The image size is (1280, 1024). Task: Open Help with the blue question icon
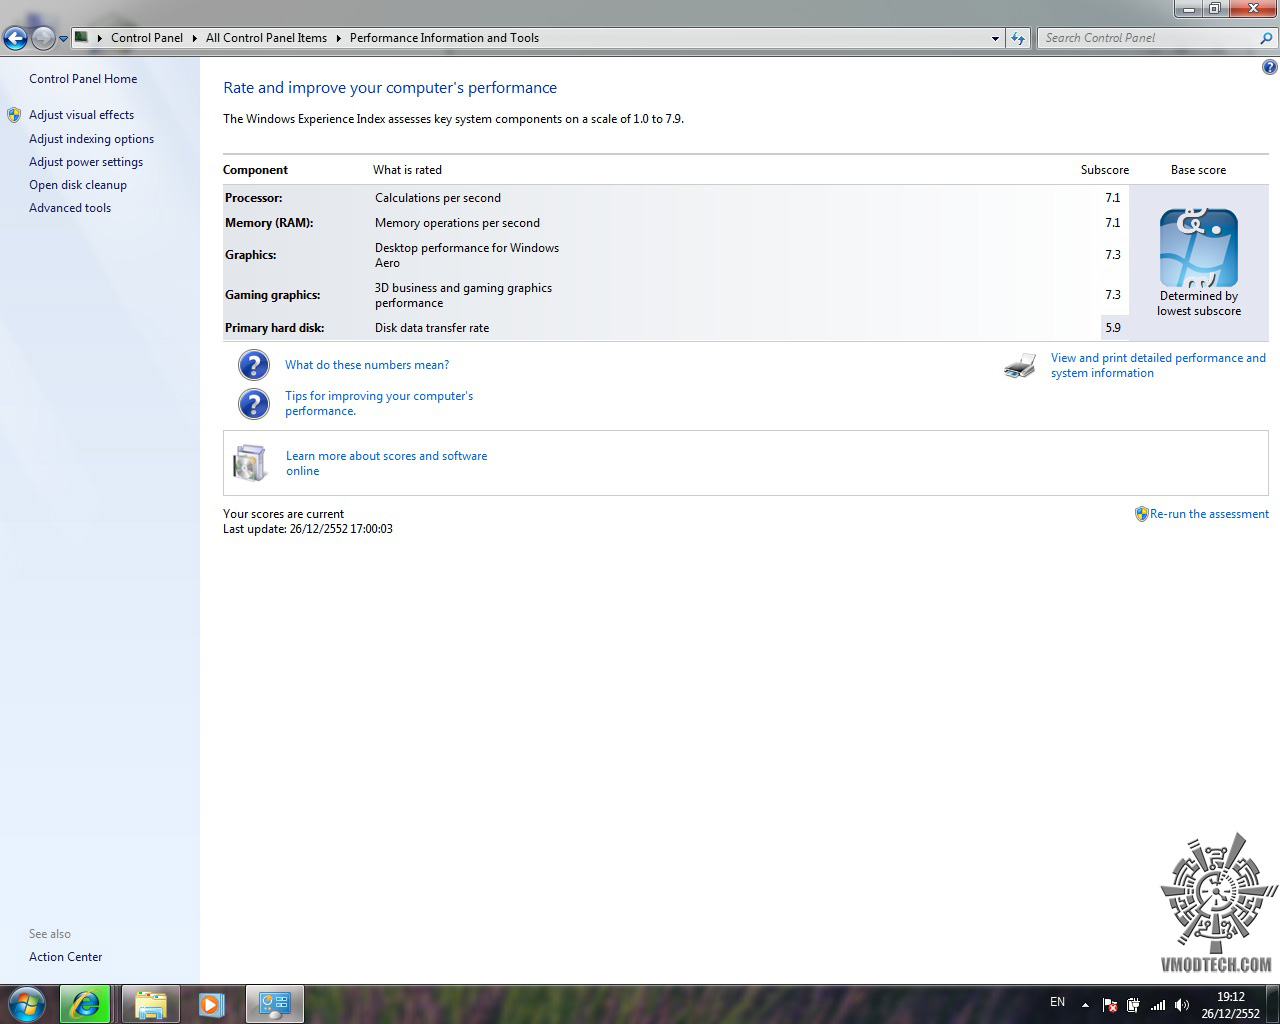pos(1269,67)
